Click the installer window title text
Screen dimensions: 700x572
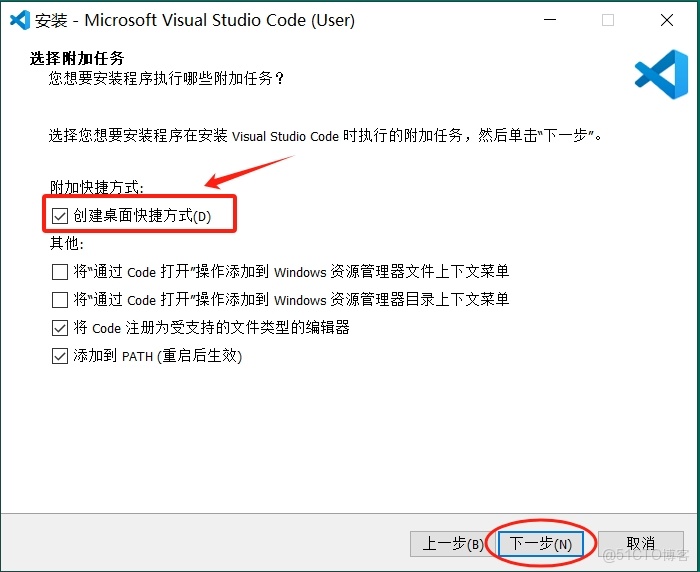point(195,21)
